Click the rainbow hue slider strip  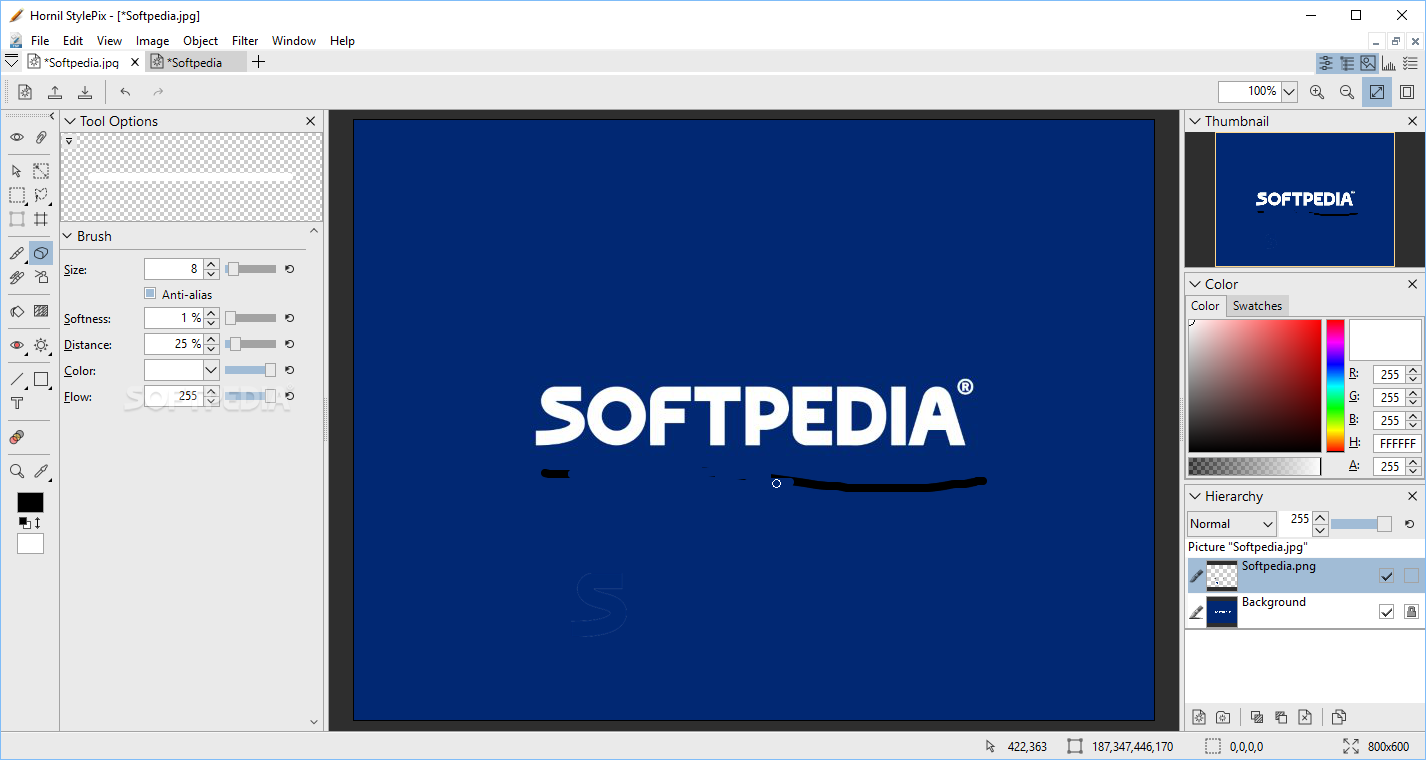coord(1335,386)
